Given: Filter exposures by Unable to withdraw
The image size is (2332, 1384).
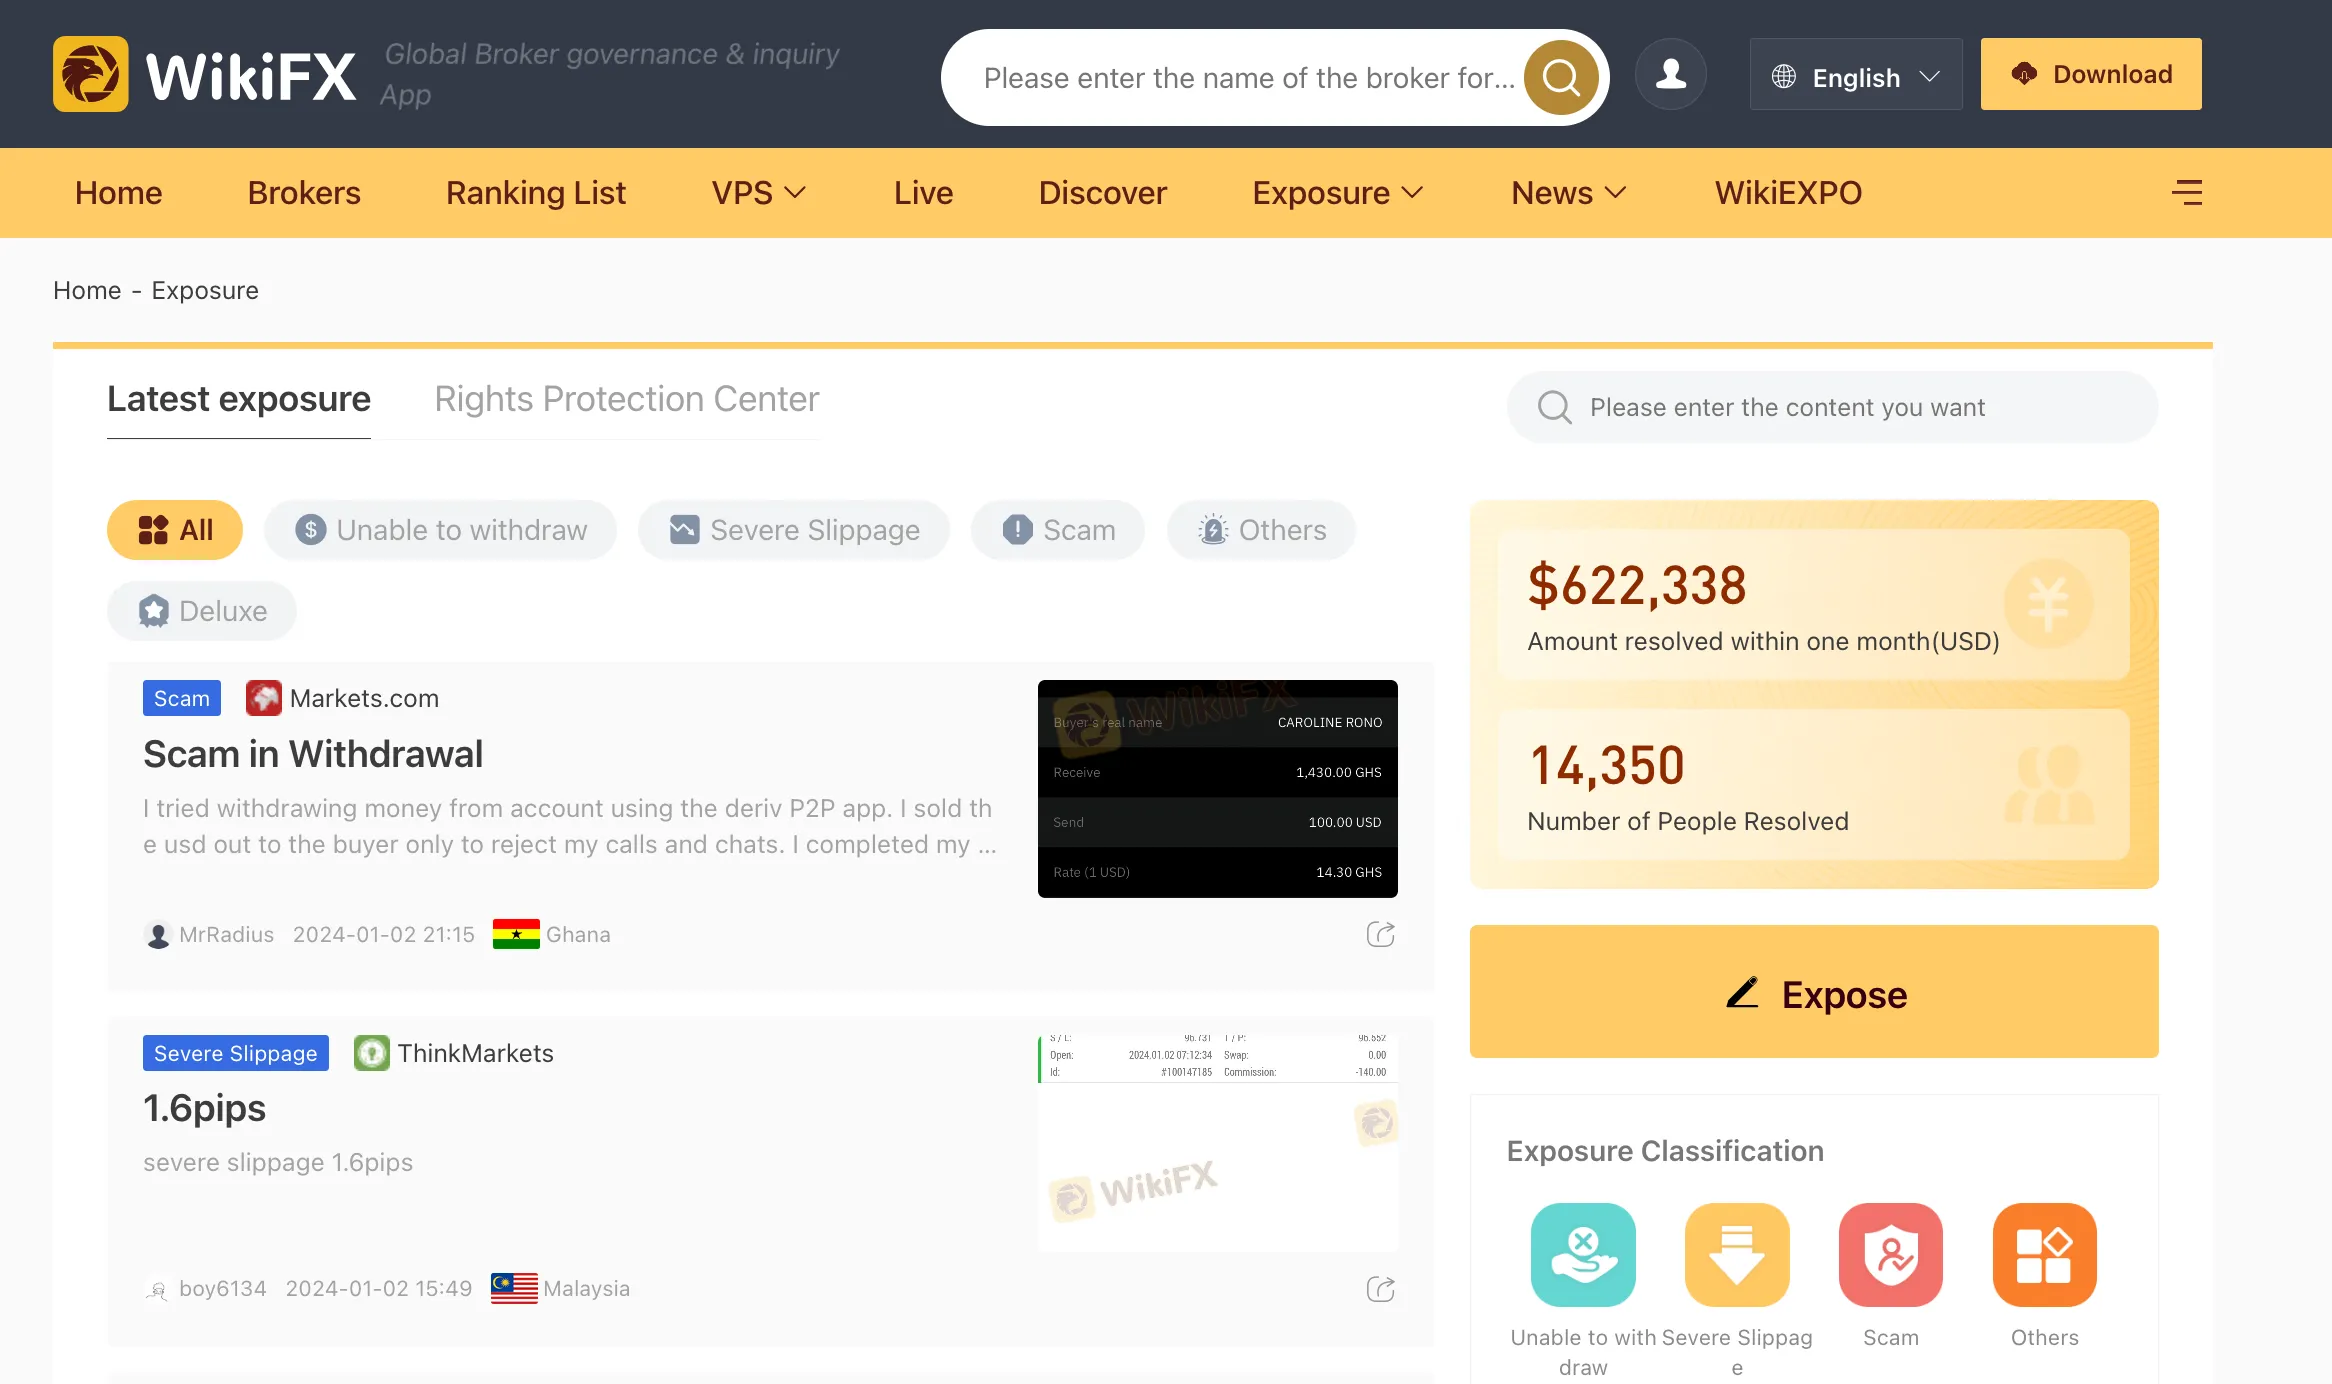Looking at the screenshot, I should (441, 530).
